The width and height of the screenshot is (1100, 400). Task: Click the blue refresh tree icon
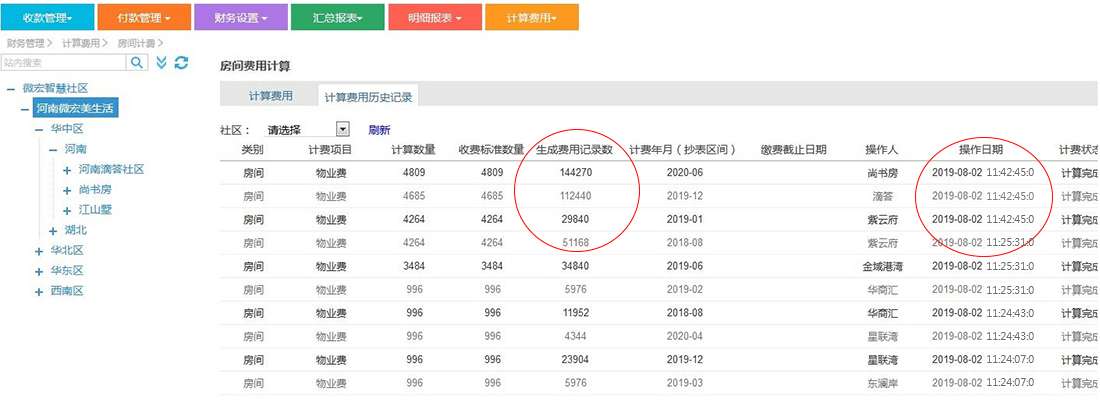(x=181, y=63)
